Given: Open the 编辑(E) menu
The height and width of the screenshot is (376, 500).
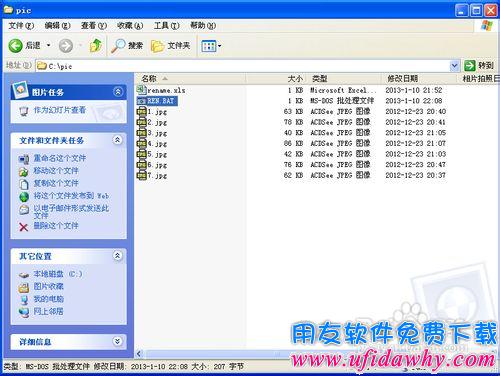Looking at the screenshot, I should [x=57, y=26].
